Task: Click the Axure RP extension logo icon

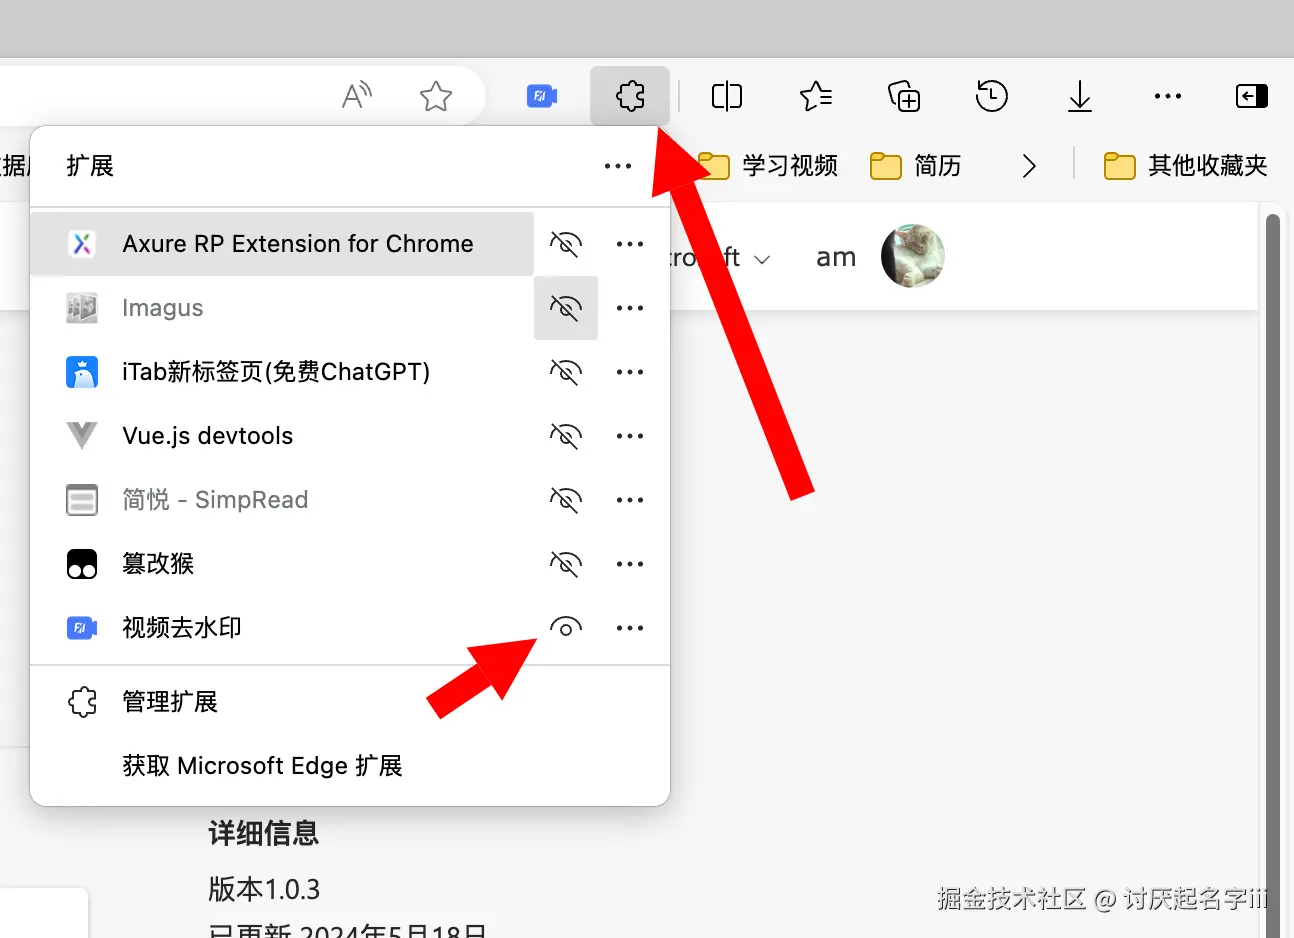Action: (82, 244)
